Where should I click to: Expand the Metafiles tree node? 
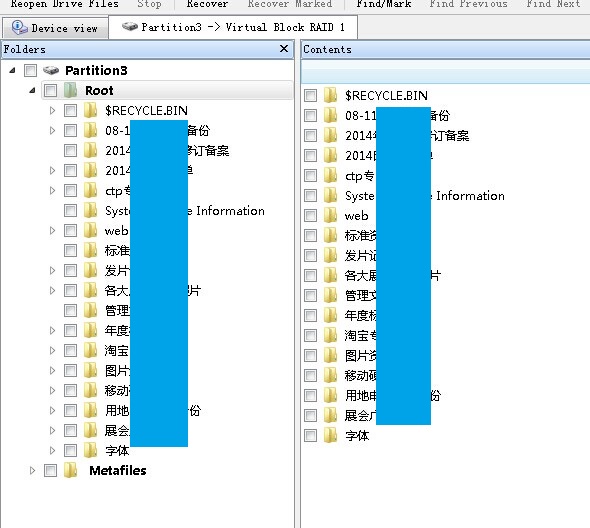(x=32, y=470)
